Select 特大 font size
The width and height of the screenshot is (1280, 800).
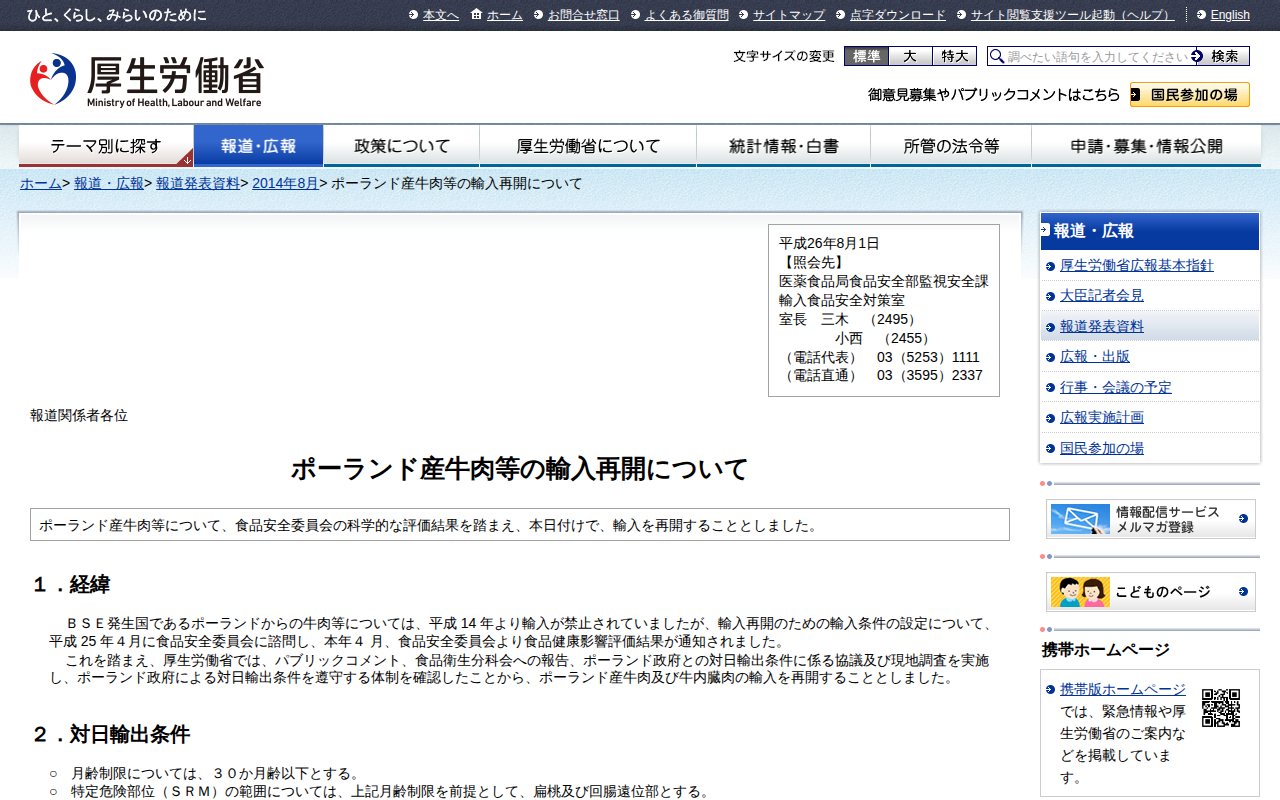click(954, 56)
